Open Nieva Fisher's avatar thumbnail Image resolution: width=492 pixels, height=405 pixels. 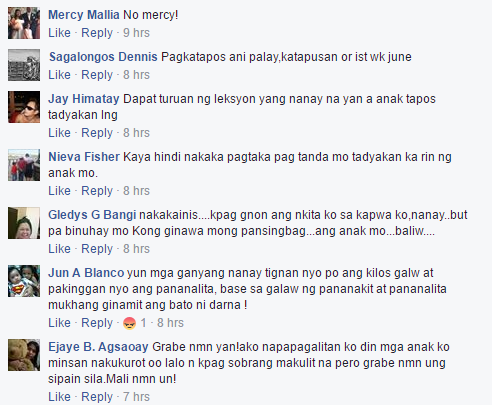(x=24, y=165)
